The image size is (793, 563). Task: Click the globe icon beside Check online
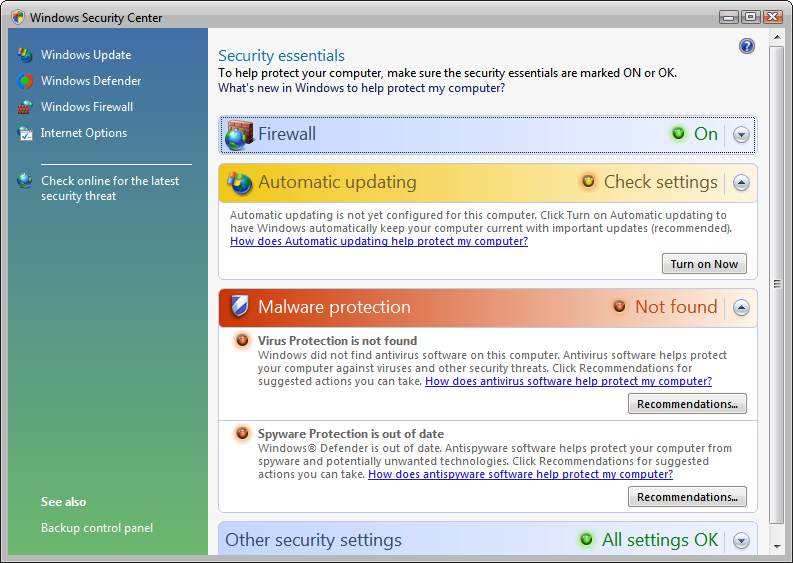click(x=25, y=181)
